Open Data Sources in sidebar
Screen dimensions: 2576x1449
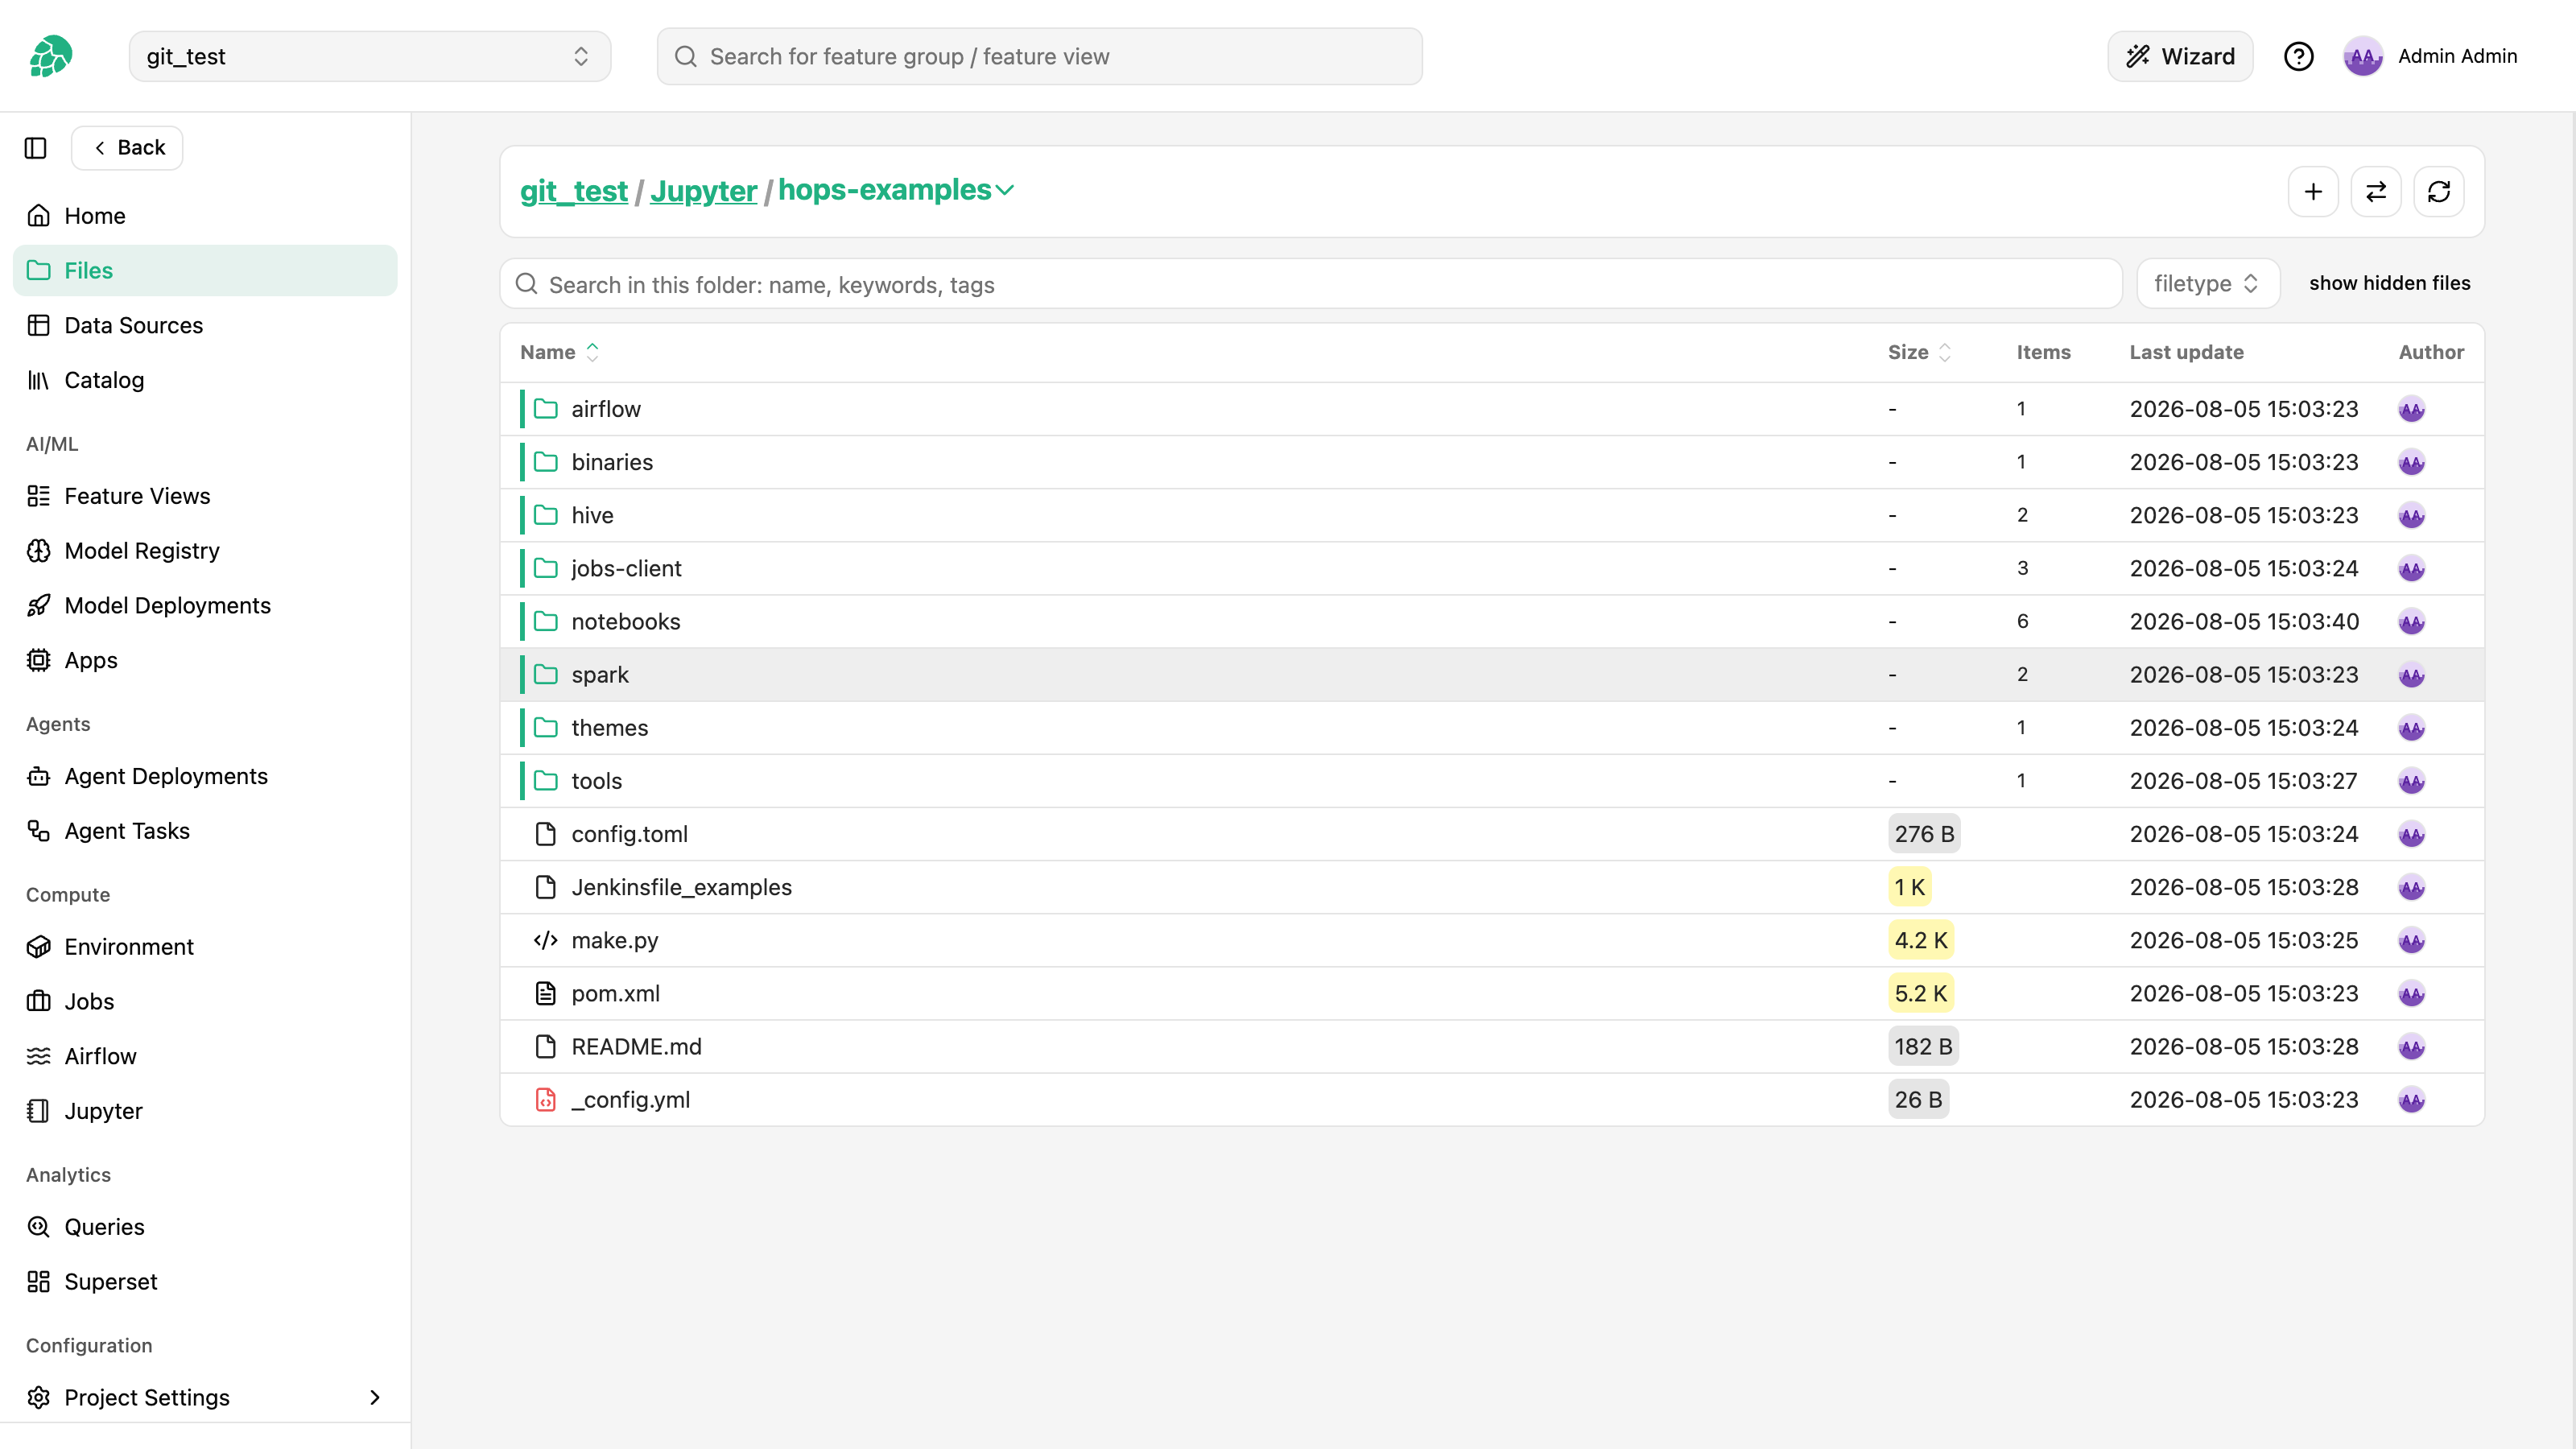[x=205, y=325]
